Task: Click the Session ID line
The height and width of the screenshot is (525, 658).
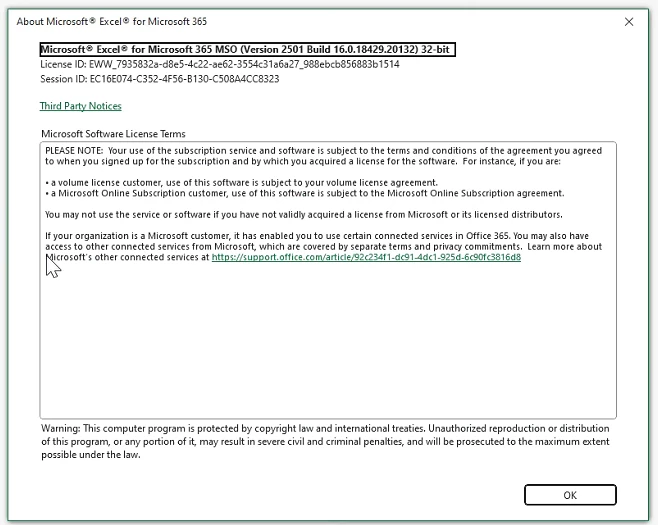Action: (x=159, y=79)
